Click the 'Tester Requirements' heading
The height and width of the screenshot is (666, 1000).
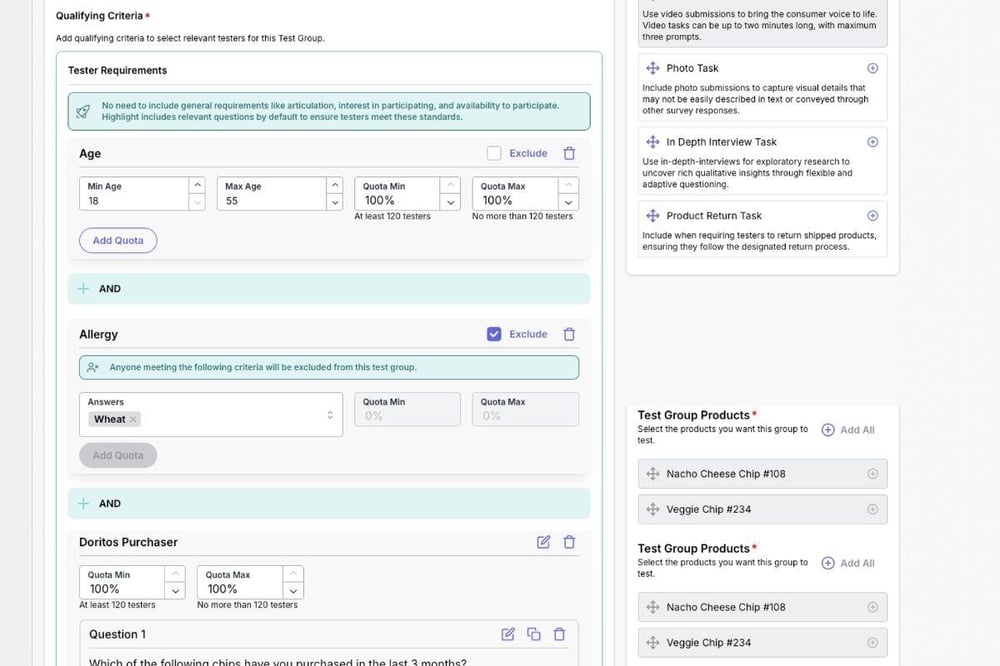point(117,70)
